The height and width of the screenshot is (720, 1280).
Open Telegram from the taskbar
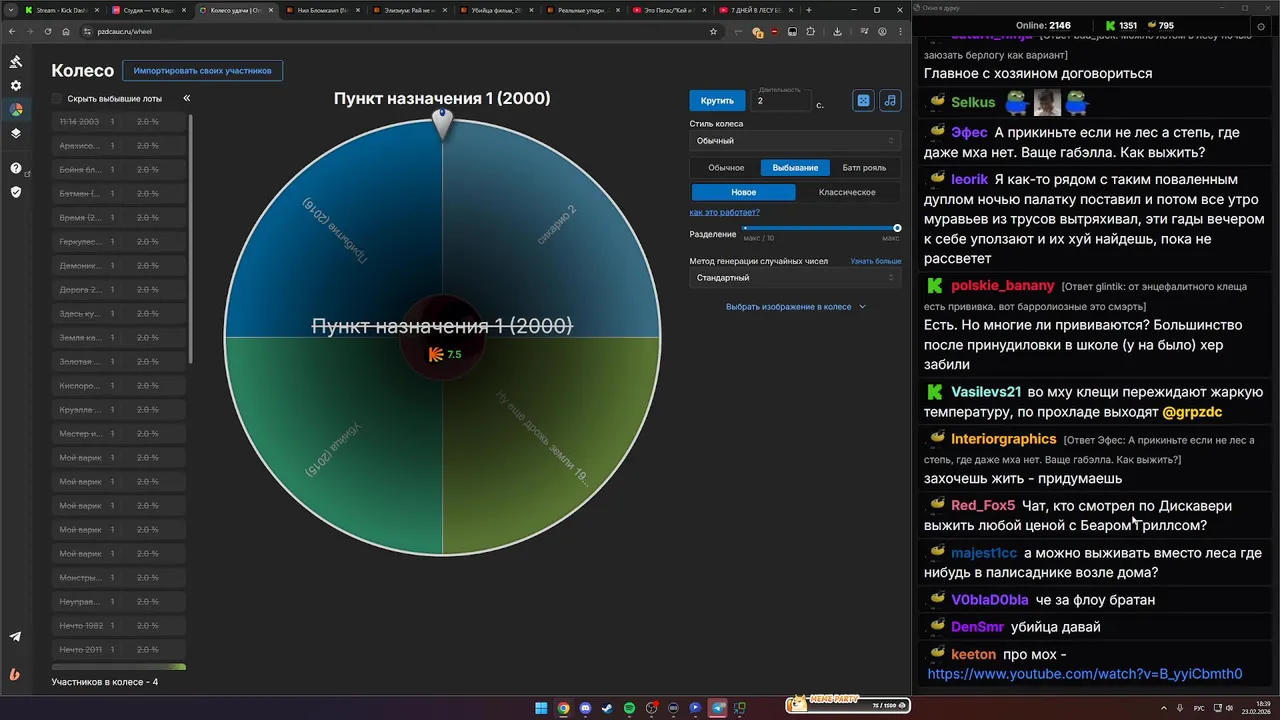[x=717, y=708]
